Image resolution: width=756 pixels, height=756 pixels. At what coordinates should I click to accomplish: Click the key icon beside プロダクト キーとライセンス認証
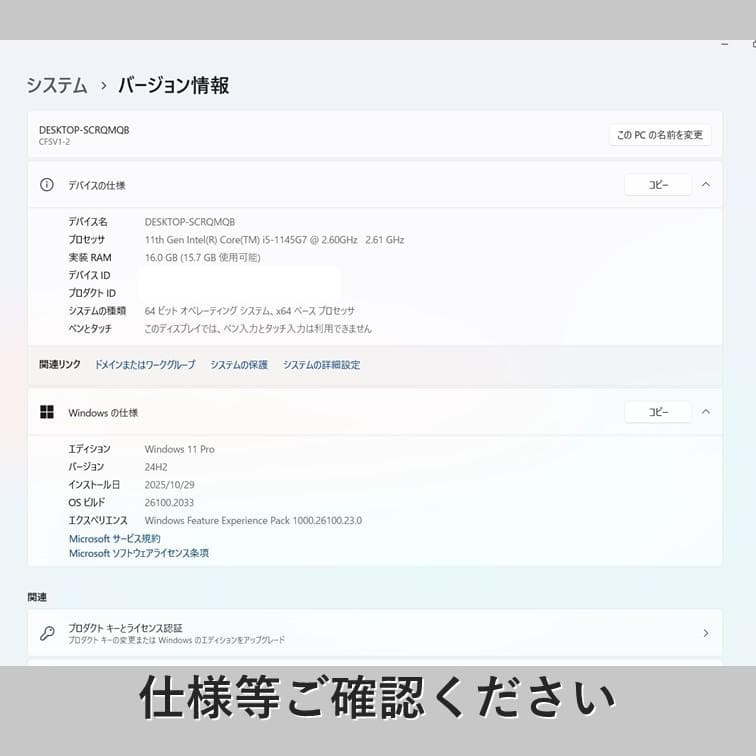47,633
